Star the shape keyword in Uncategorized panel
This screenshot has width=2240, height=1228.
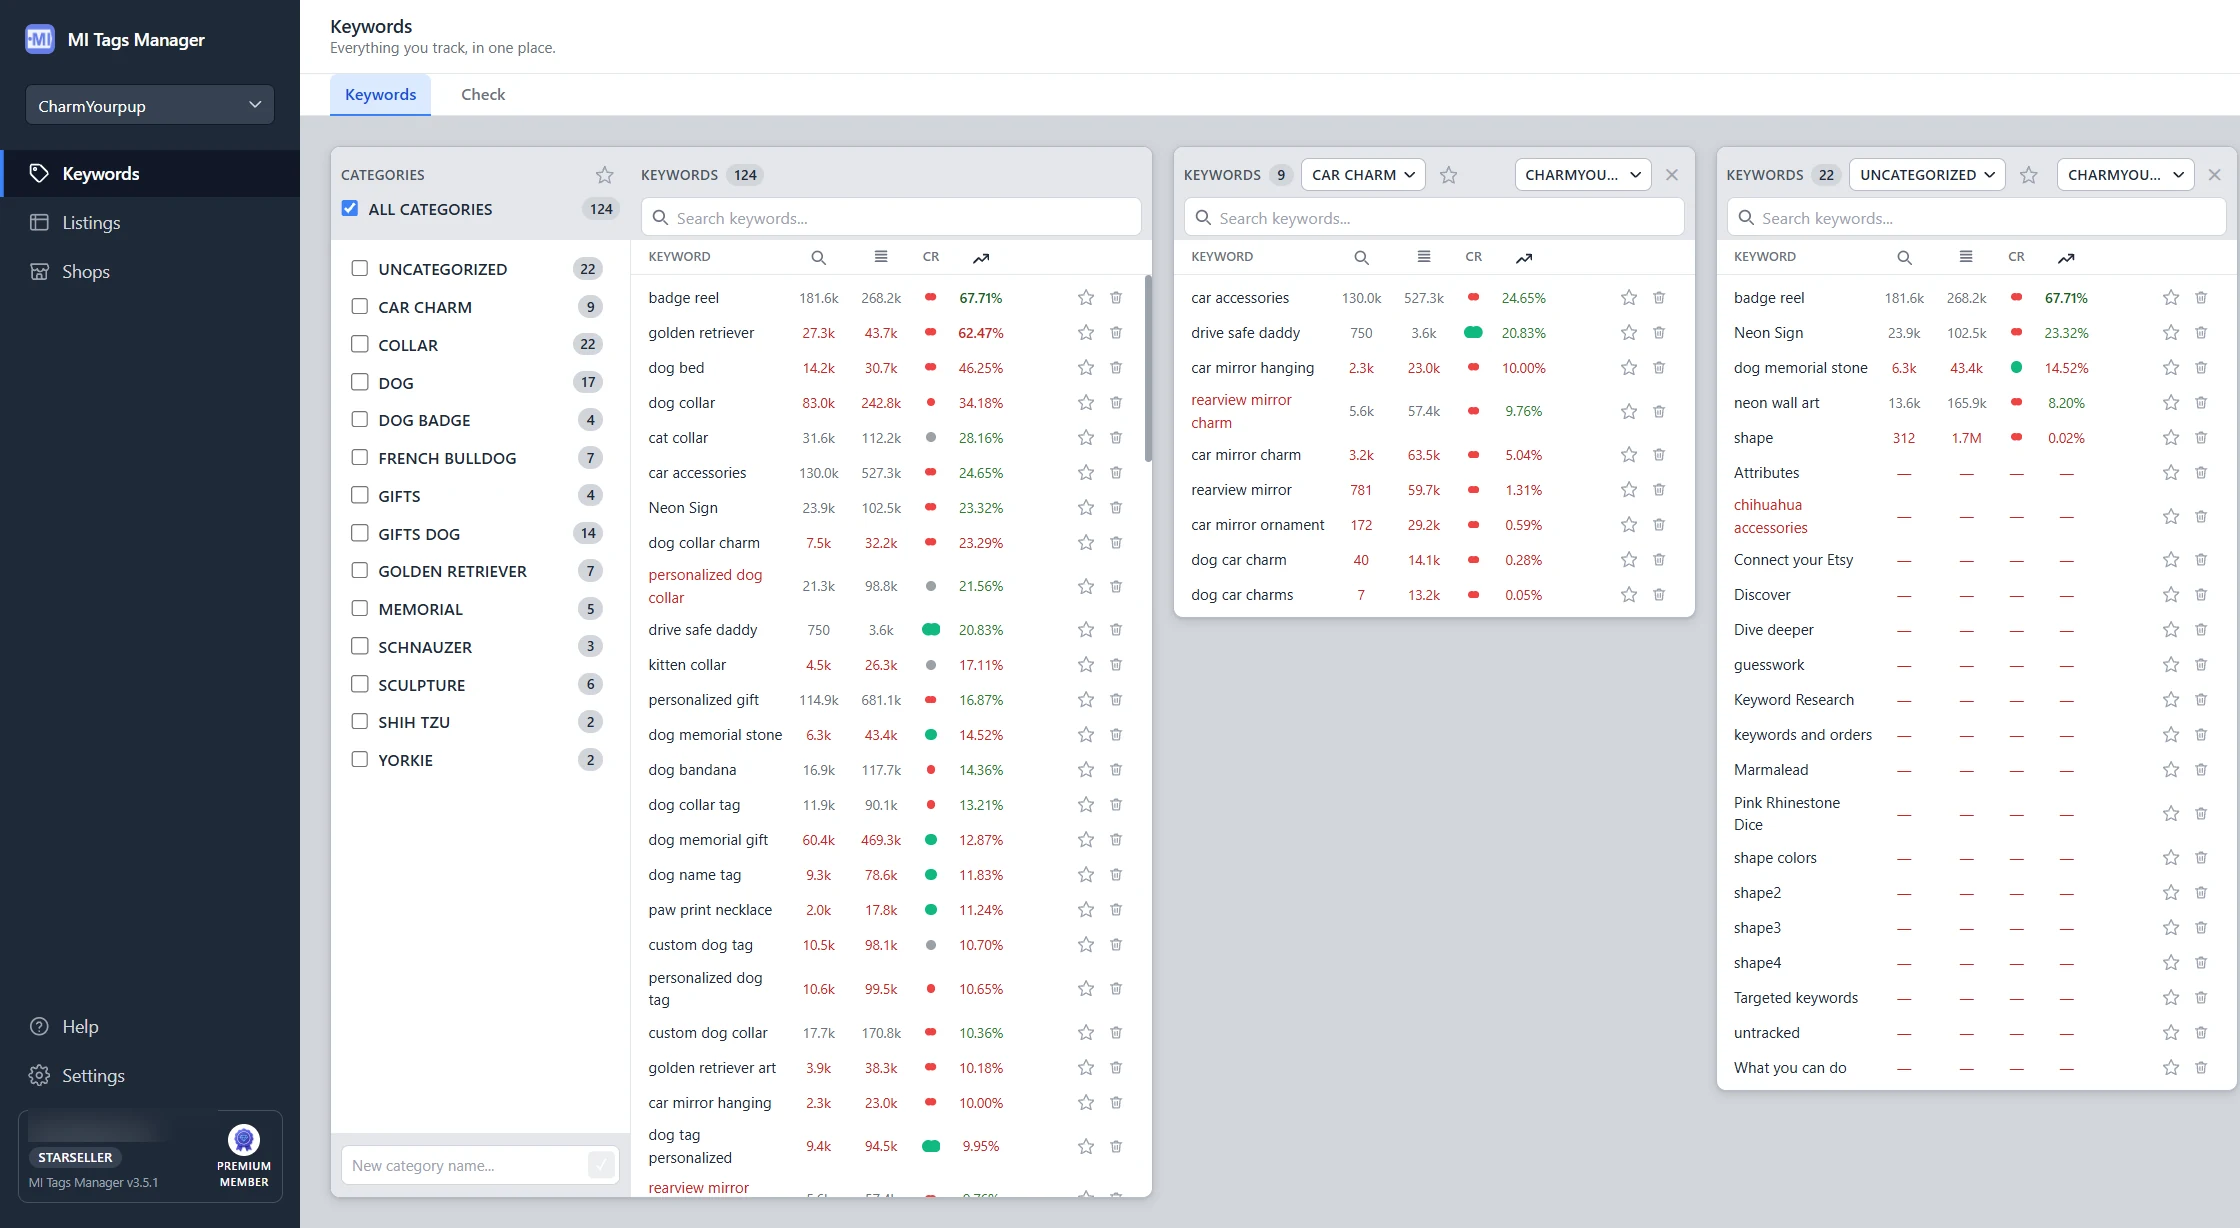[x=2171, y=438]
